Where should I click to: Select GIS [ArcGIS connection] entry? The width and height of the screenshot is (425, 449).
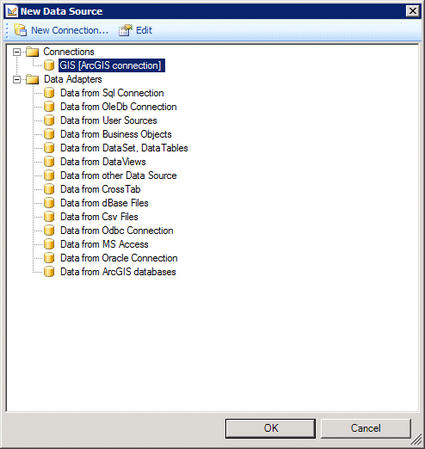112,65
